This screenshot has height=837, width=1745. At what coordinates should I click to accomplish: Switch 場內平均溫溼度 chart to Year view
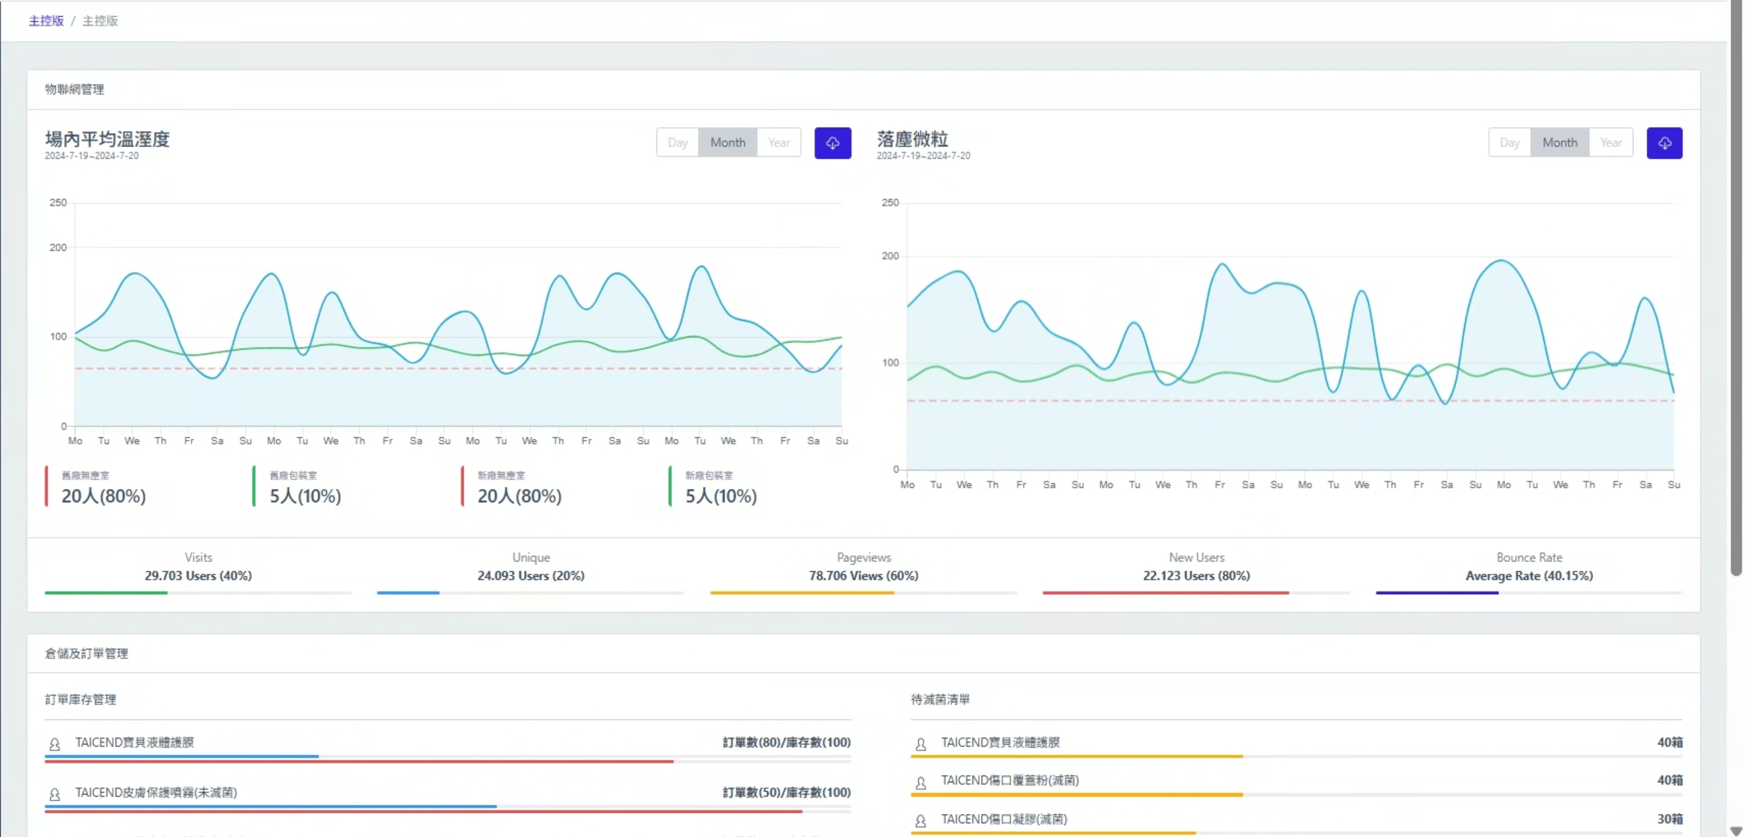pyautogui.click(x=778, y=143)
